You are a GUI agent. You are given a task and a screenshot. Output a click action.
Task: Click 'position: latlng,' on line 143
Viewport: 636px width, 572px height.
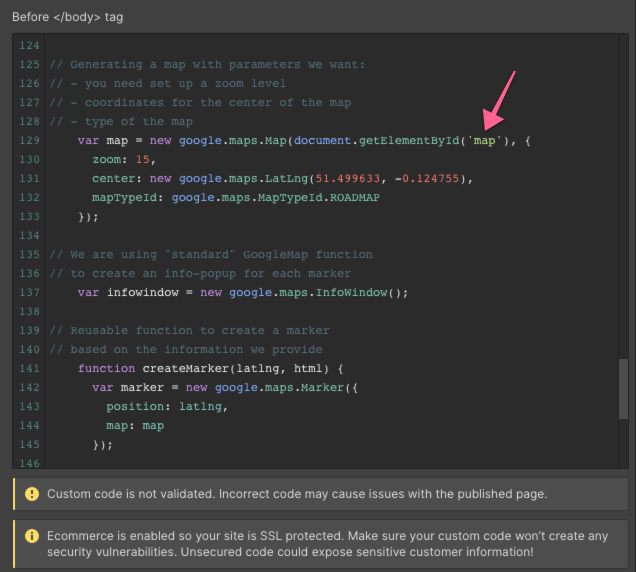click(167, 406)
